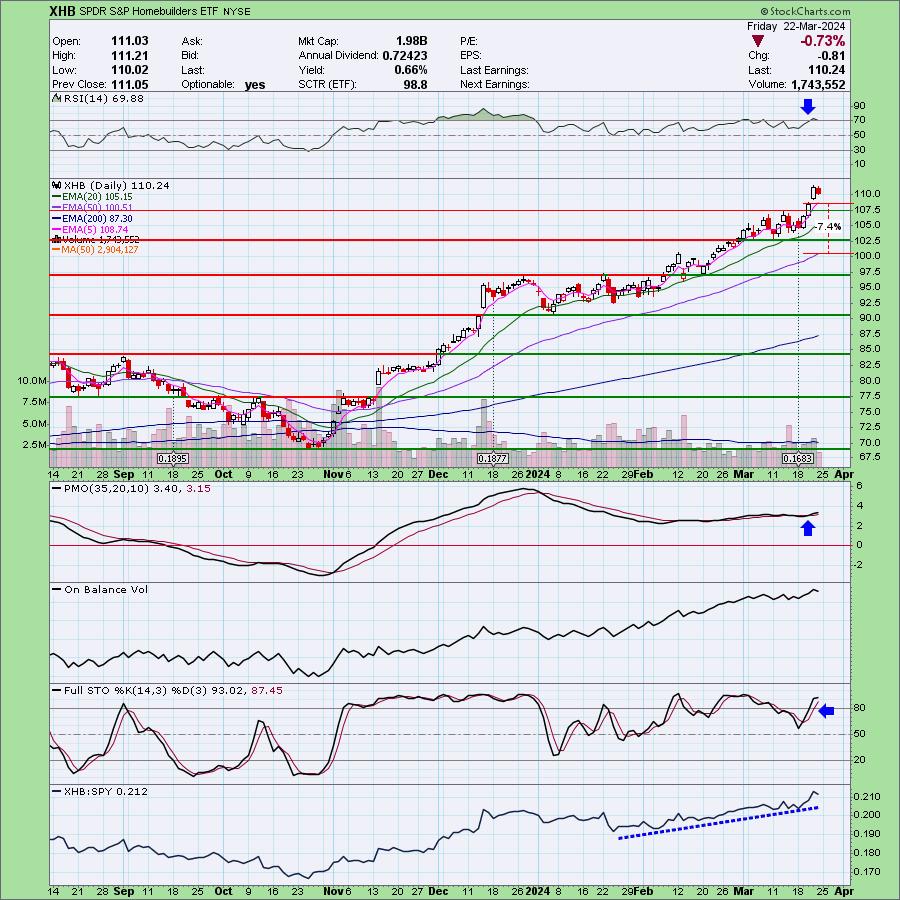Screen dimensions: 900x900
Task: Click the RSI(14) 69.88 indicator label
Action: coord(99,99)
